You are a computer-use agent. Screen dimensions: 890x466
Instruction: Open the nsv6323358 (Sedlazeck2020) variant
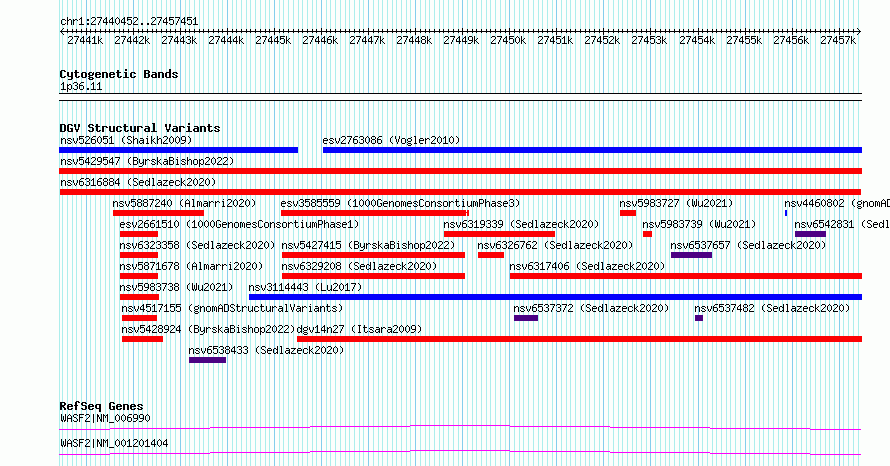(x=197, y=245)
